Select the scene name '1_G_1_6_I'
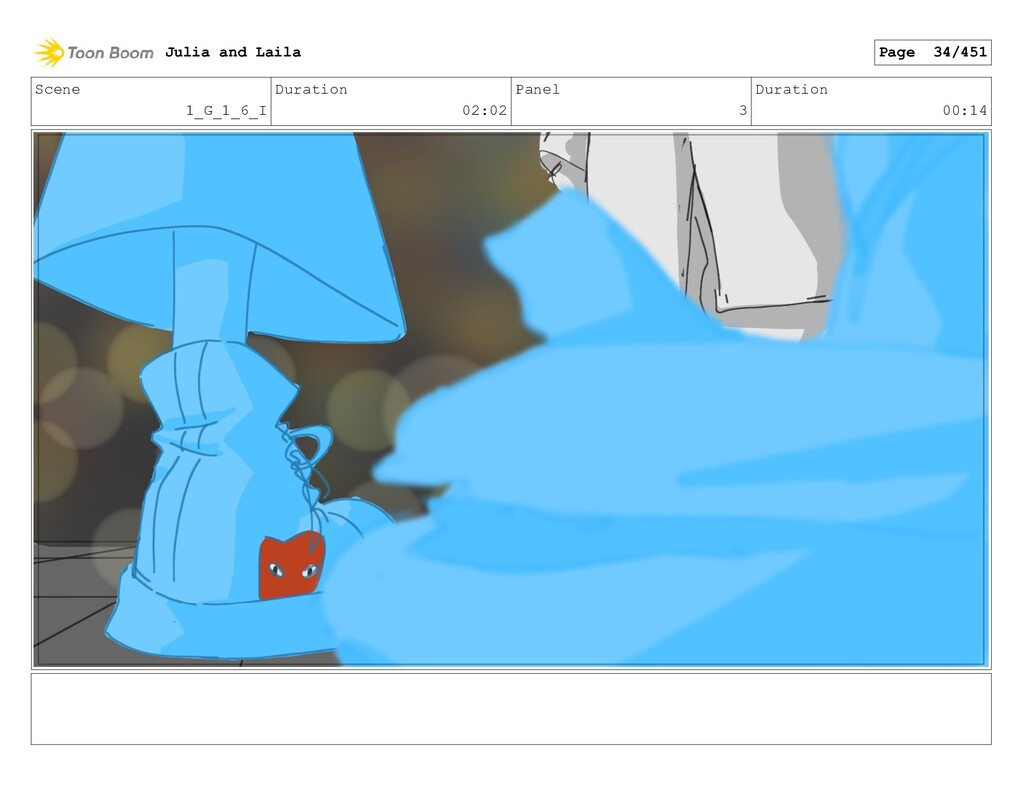The width and height of the screenshot is (1024, 791). [226, 110]
